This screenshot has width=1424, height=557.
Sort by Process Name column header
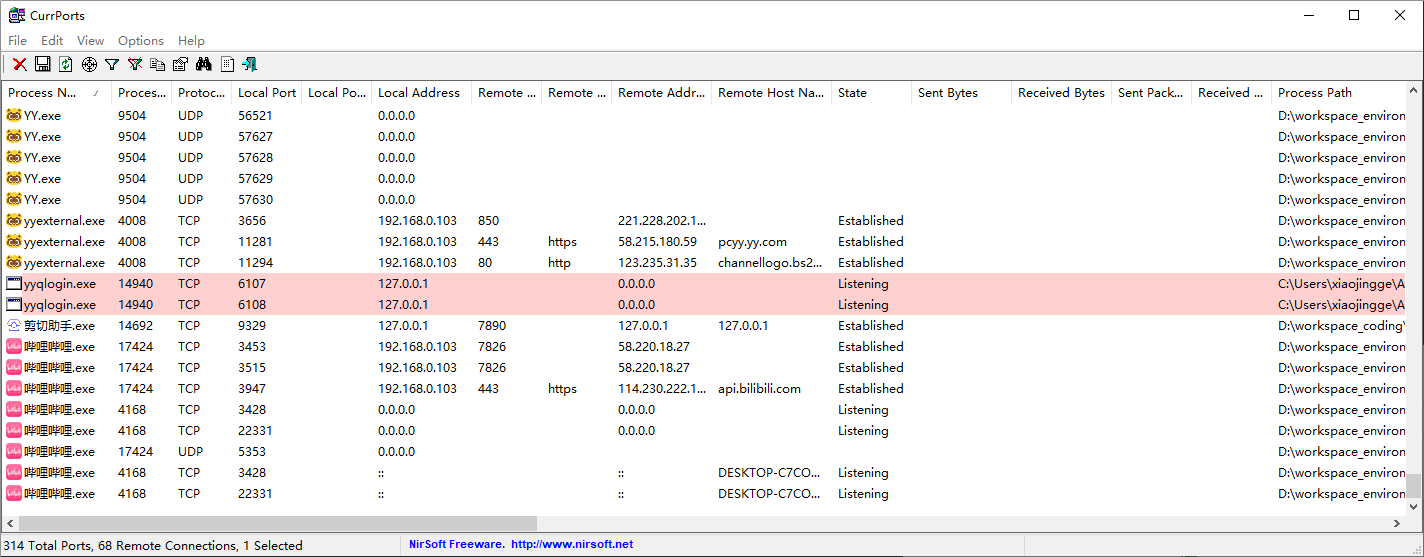tap(57, 92)
